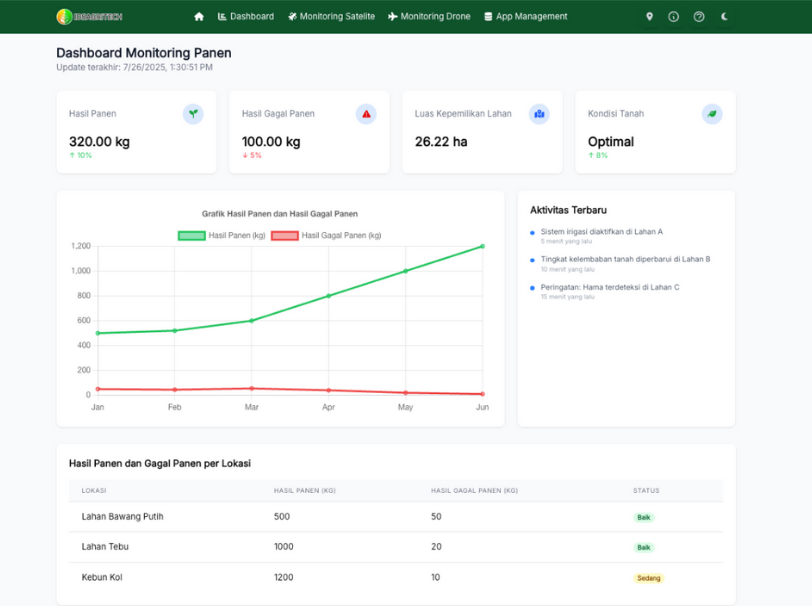
Task: Click the Kondisi Tanah leaf icon
Action: 712,114
